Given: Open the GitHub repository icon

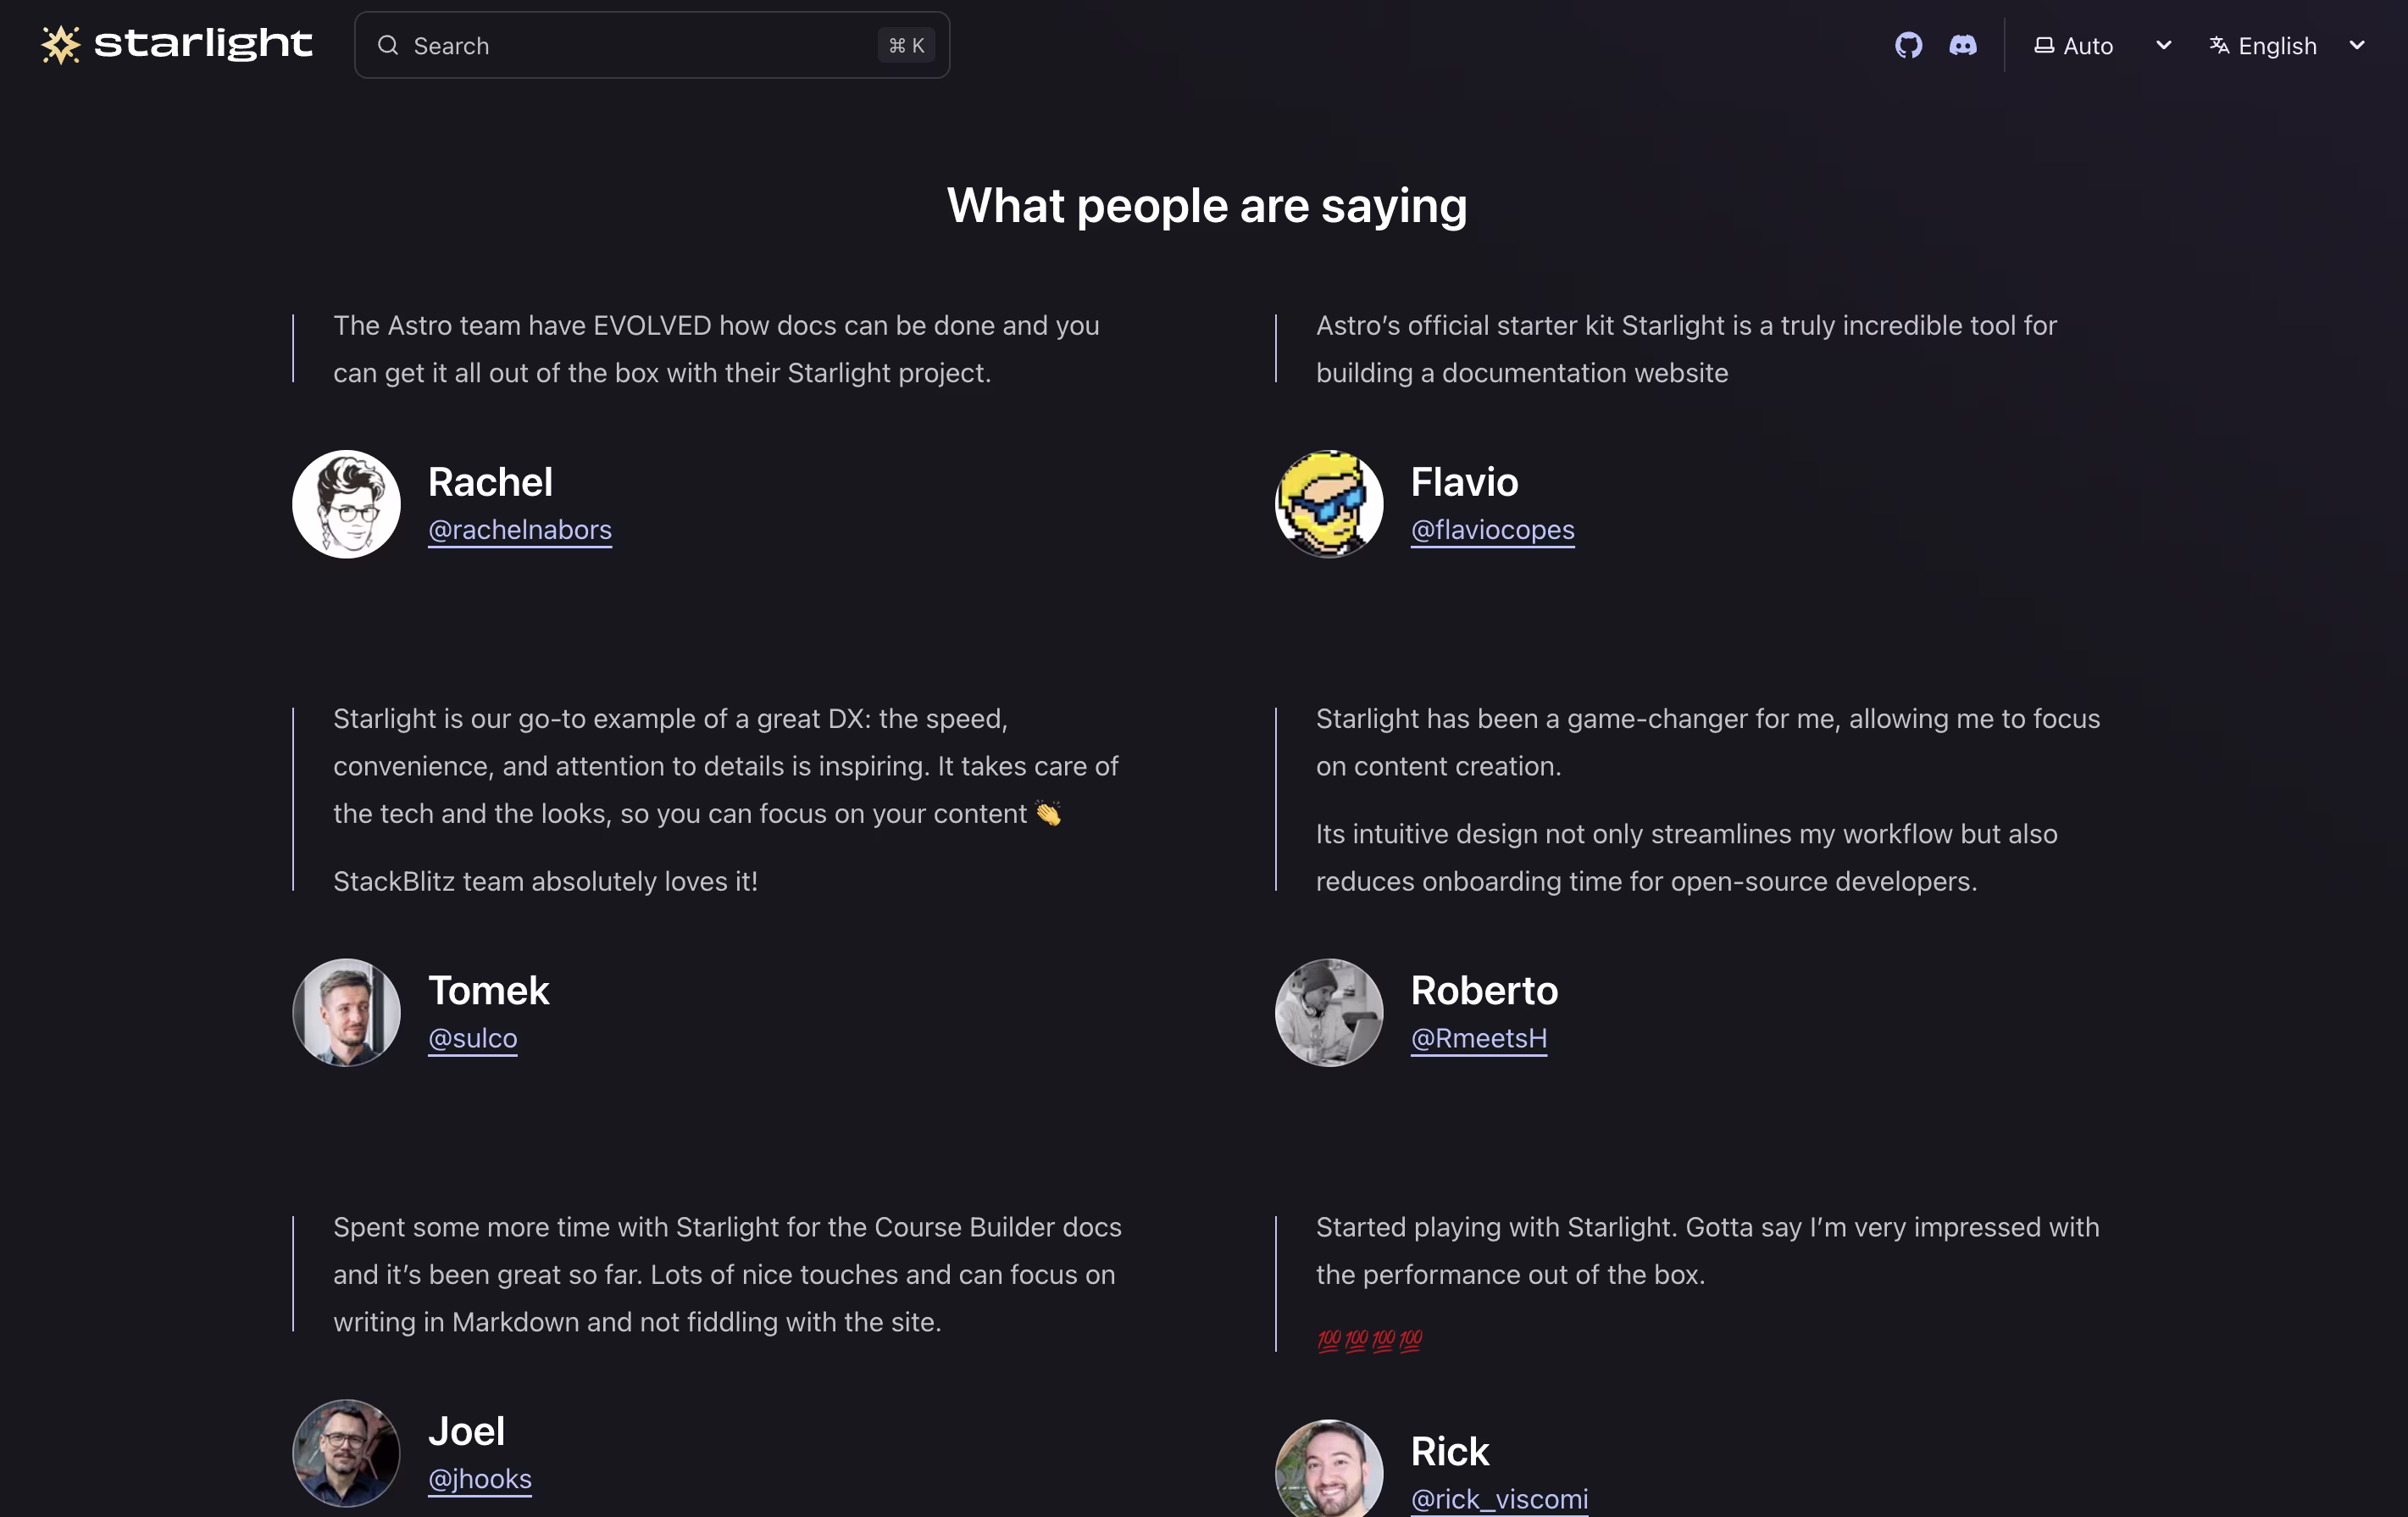Looking at the screenshot, I should coord(1908,45).
